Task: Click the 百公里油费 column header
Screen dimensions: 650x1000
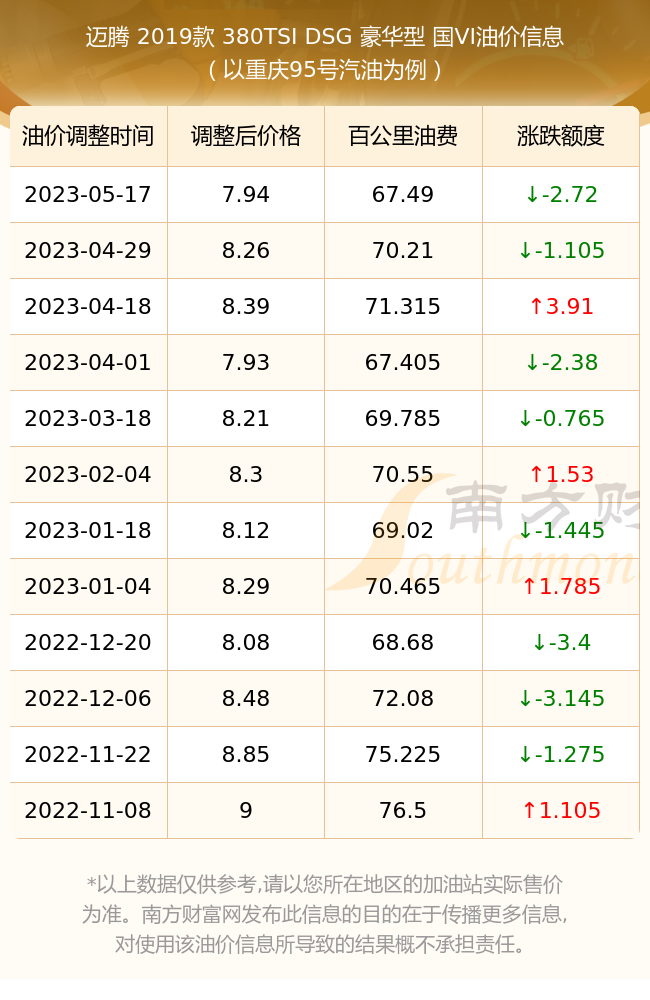Action: (403, 136)
